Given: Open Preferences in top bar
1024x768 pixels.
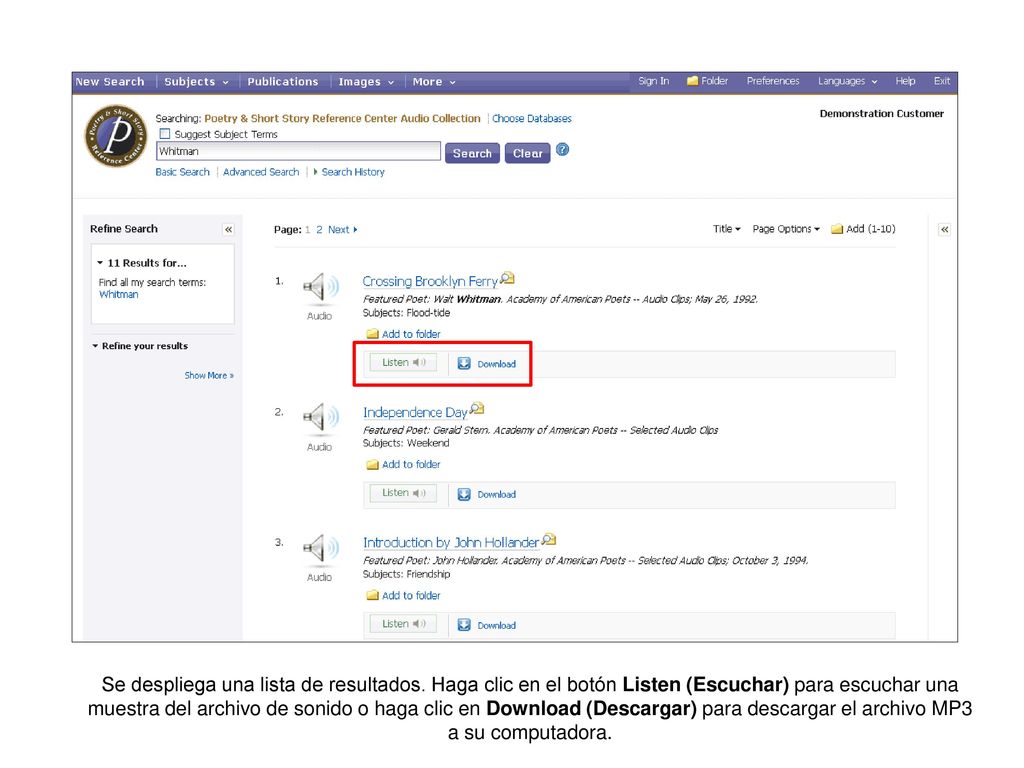Looking at the screenshot, I should [773, 81].
